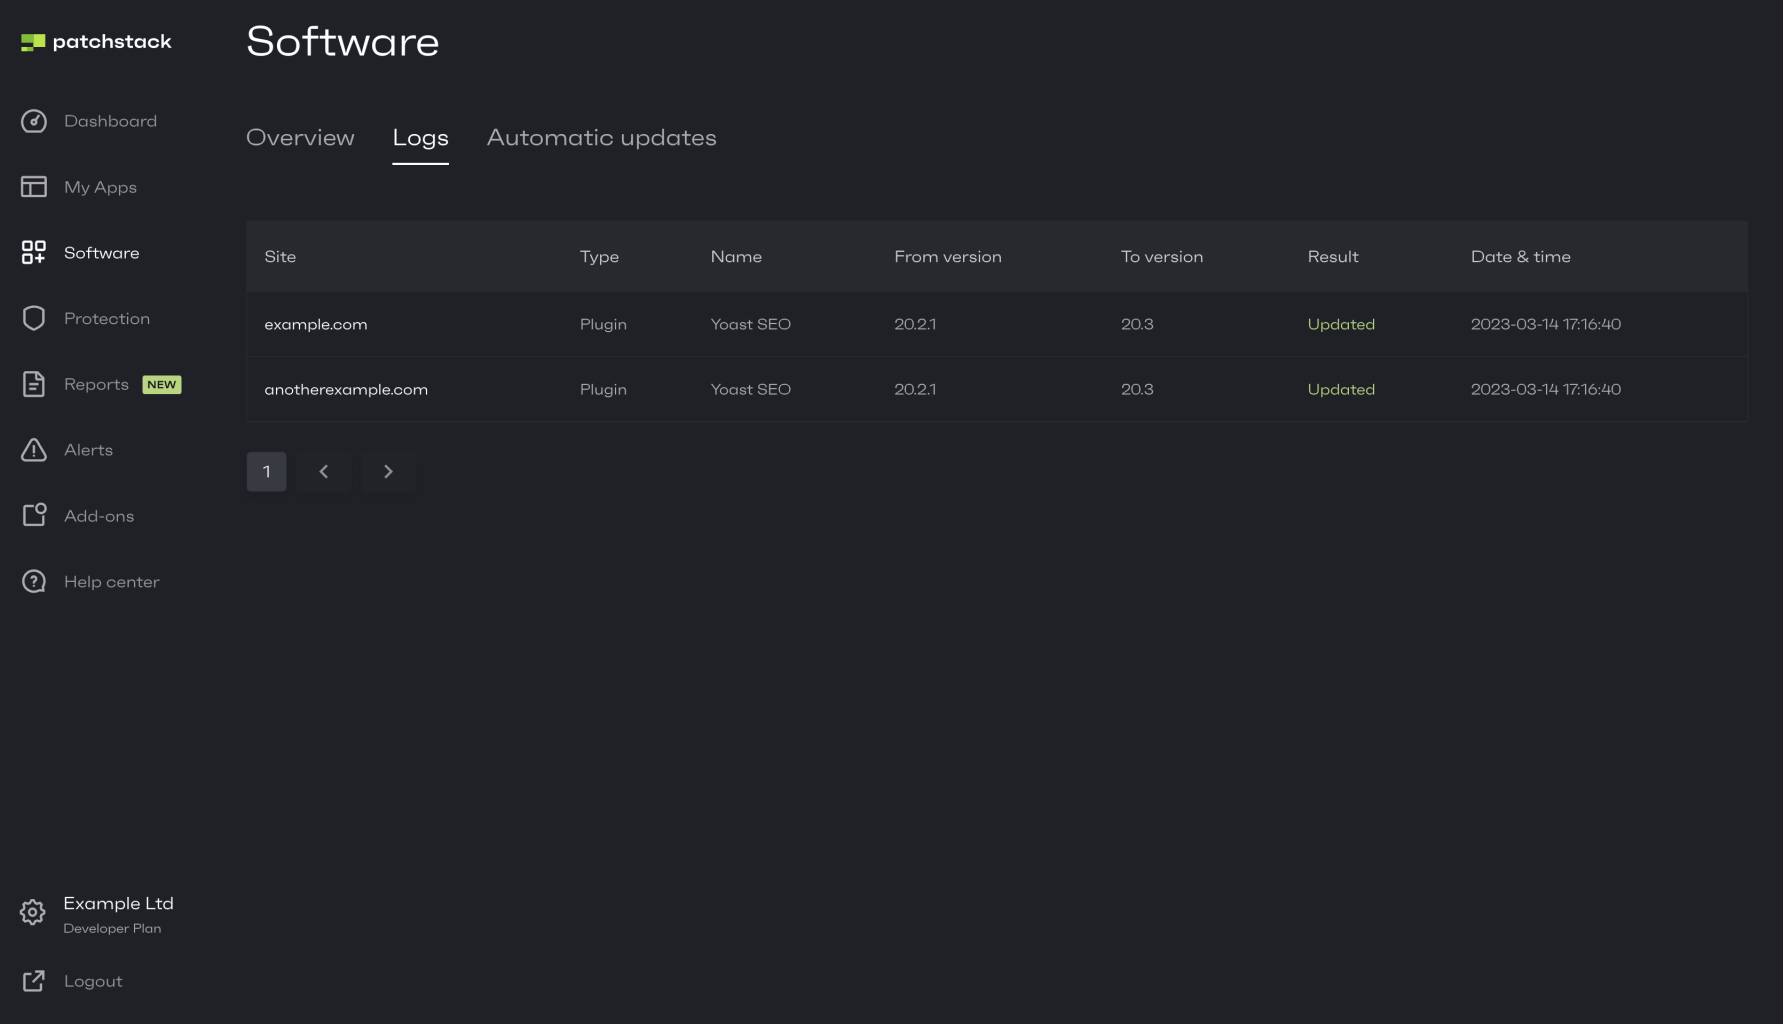
Task: Click the Reports document icon
Action: 34,384
